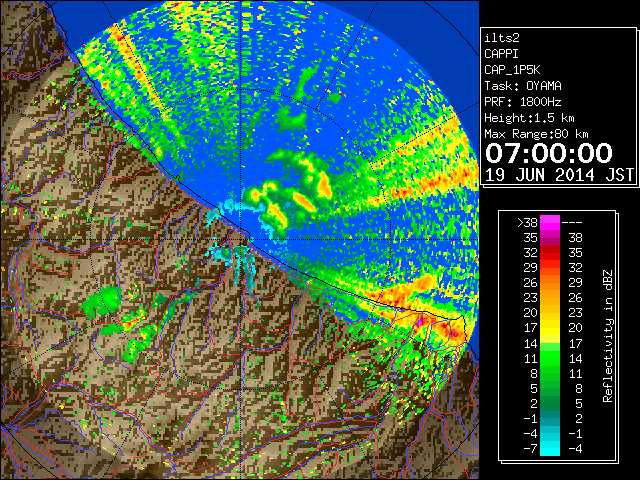Pick the red-orange 29–32 dBZ band
640x480 pixels.
point(550,268)
